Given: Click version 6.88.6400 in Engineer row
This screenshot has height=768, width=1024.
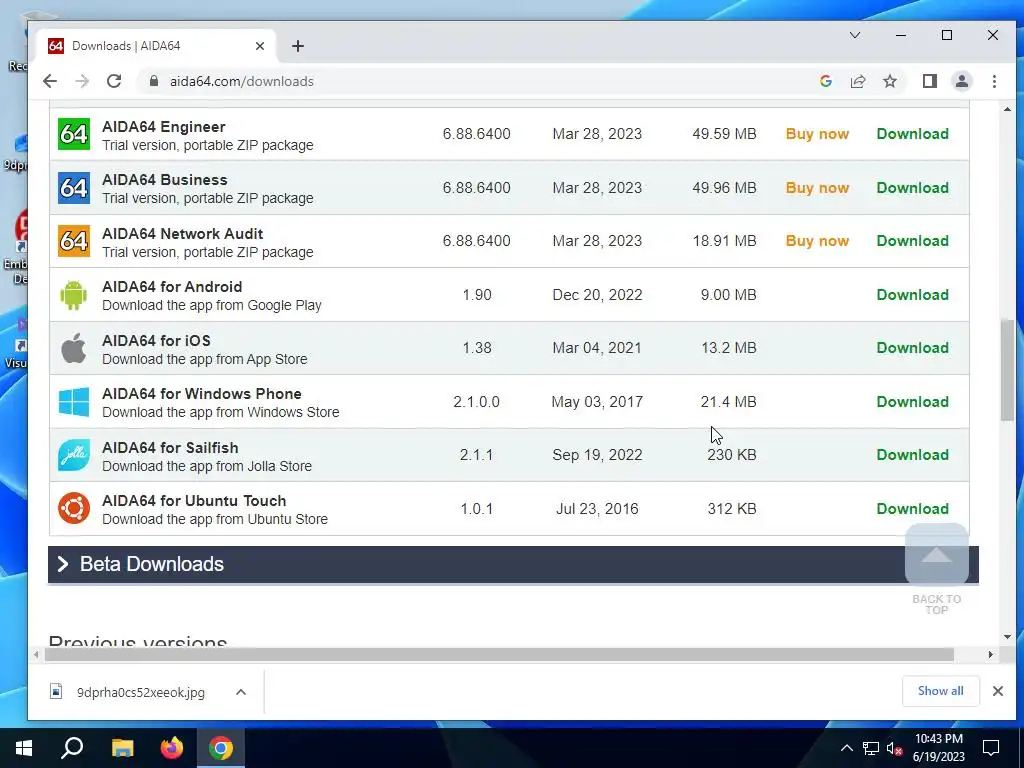Looking at the screenshot, I should click(x=476, y=134).
